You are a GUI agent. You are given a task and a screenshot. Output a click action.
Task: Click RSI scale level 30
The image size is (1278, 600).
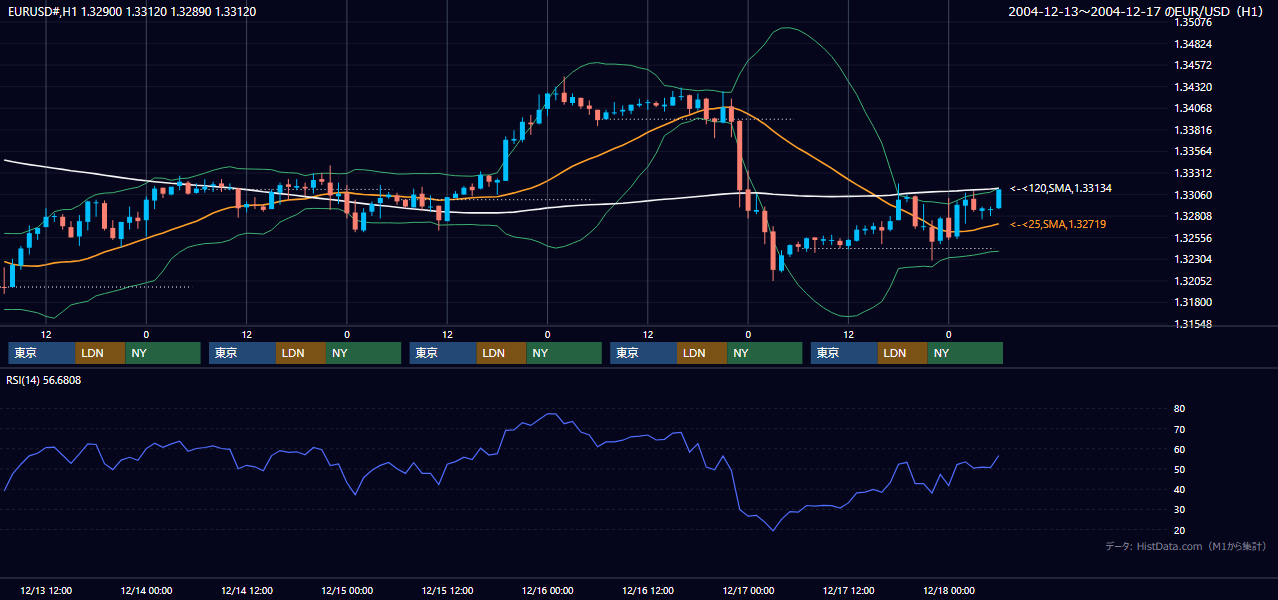tap(1179, 510)
